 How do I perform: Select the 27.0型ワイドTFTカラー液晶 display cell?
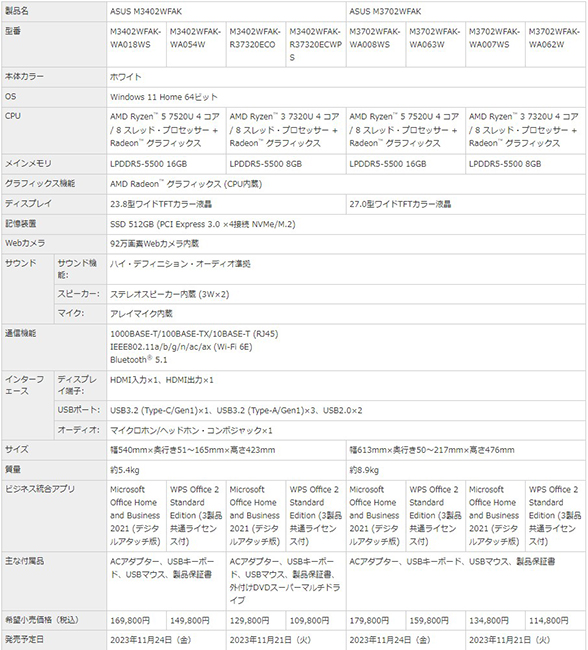point(466,204)
